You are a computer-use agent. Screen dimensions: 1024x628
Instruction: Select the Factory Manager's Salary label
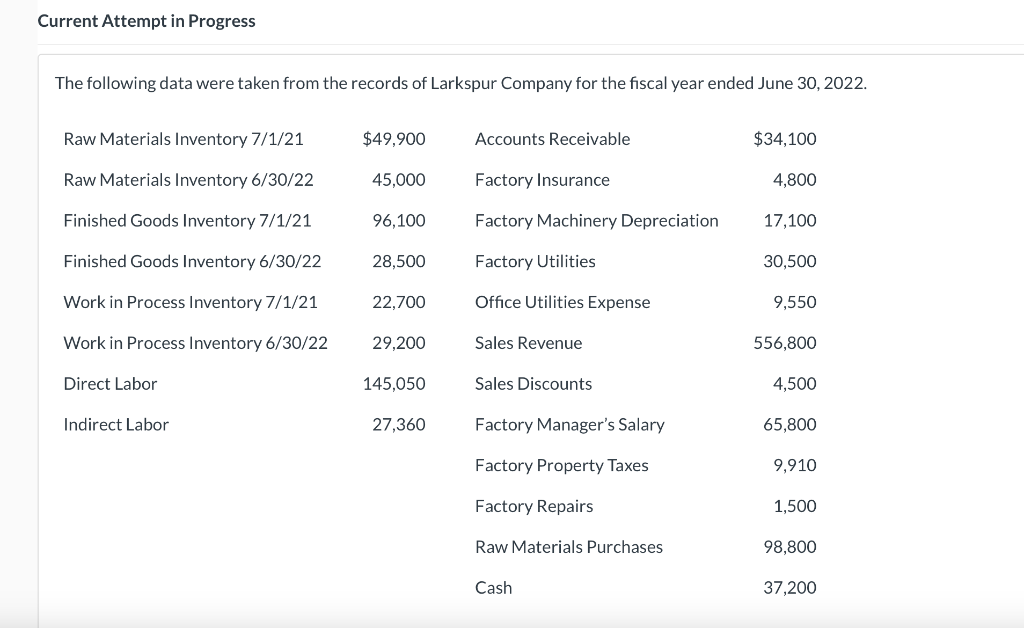coord(569,425)
